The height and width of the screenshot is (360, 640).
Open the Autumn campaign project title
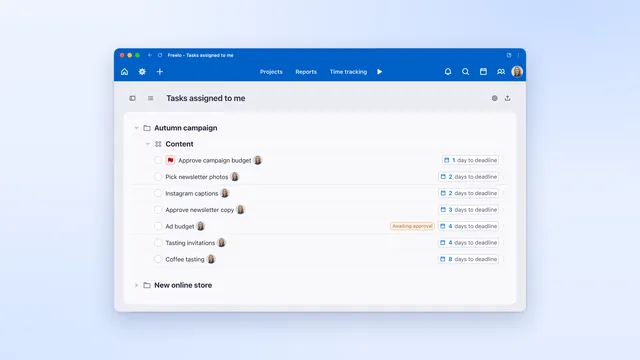click(186, 128)
